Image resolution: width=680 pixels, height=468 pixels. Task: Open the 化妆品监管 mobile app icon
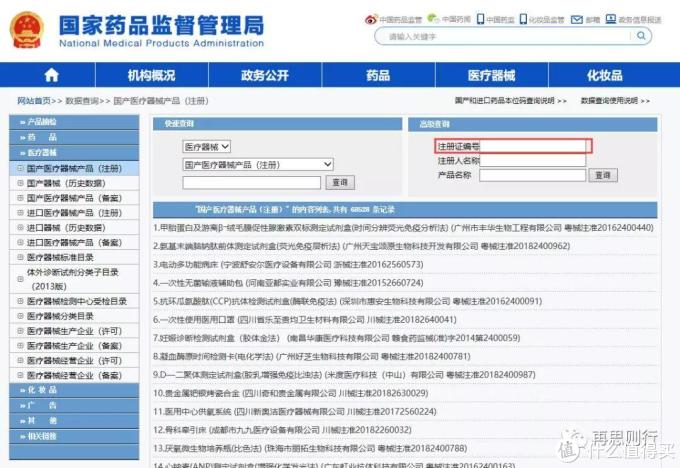tap(523, 19)
